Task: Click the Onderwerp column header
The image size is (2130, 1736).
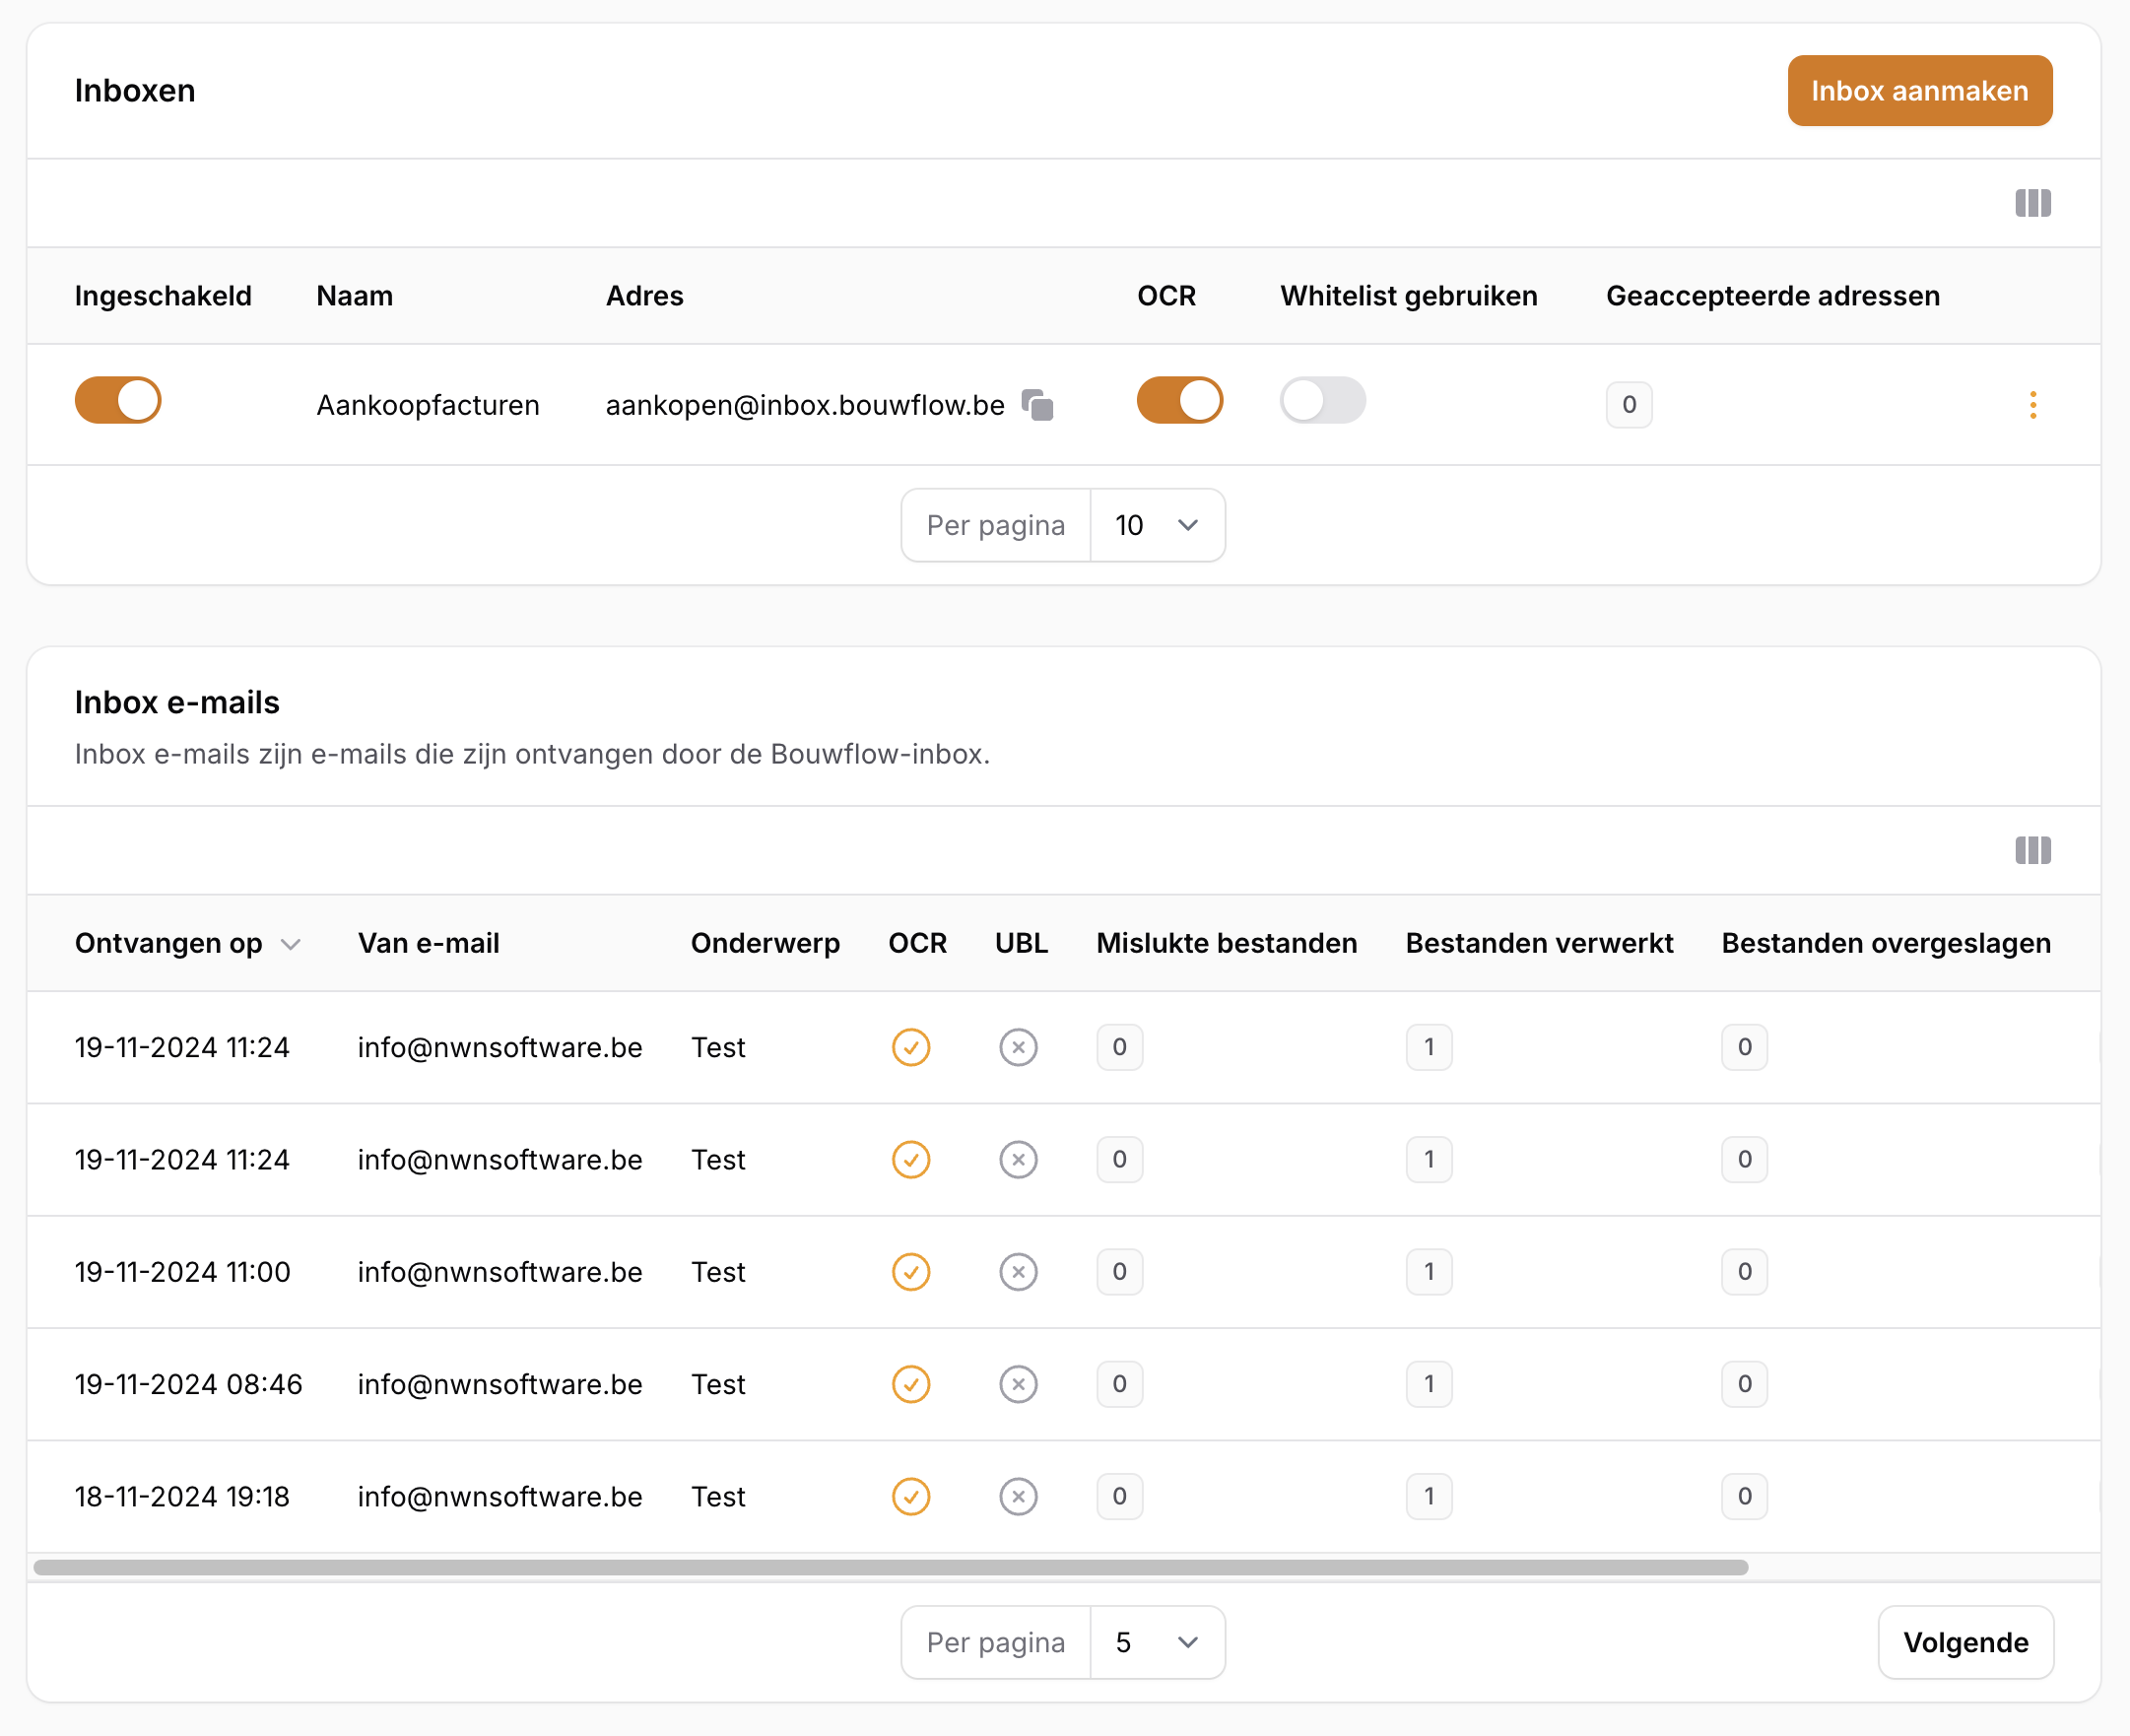Action: pos(764,943)
